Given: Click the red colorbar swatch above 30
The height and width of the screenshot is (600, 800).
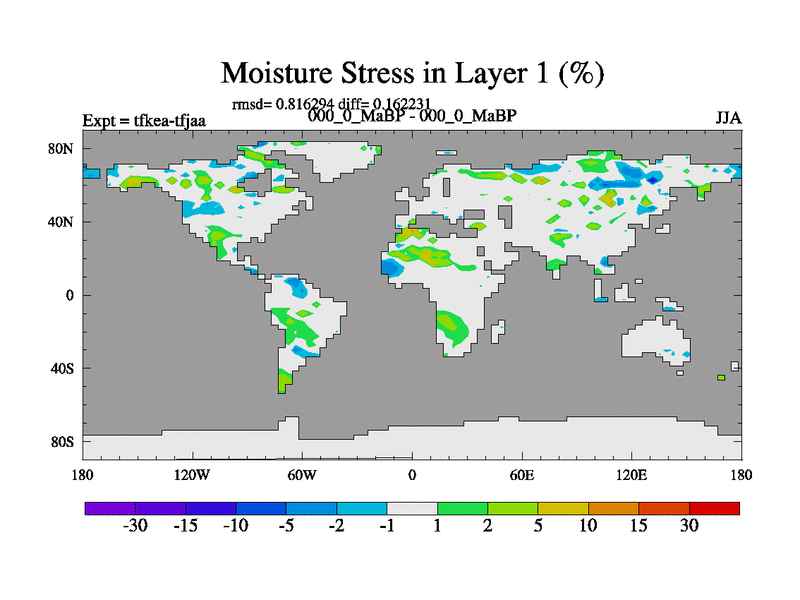Looking at the screenshot, I should [714, 509].
